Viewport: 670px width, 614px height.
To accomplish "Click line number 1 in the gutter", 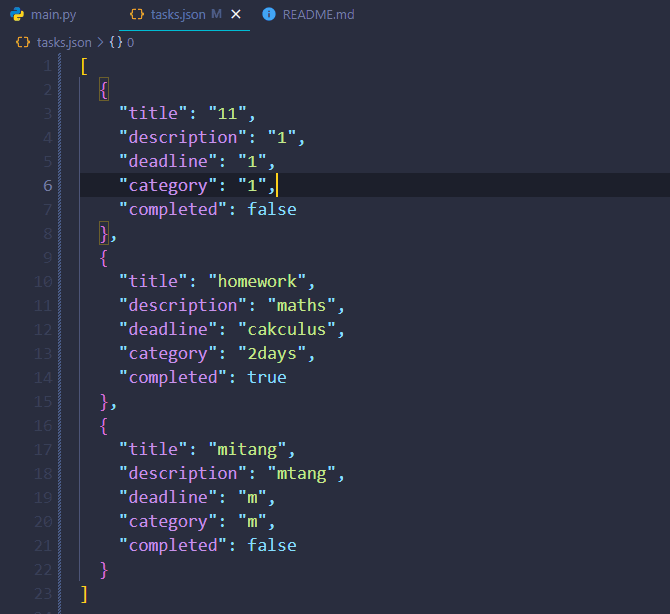I will 48,65.
